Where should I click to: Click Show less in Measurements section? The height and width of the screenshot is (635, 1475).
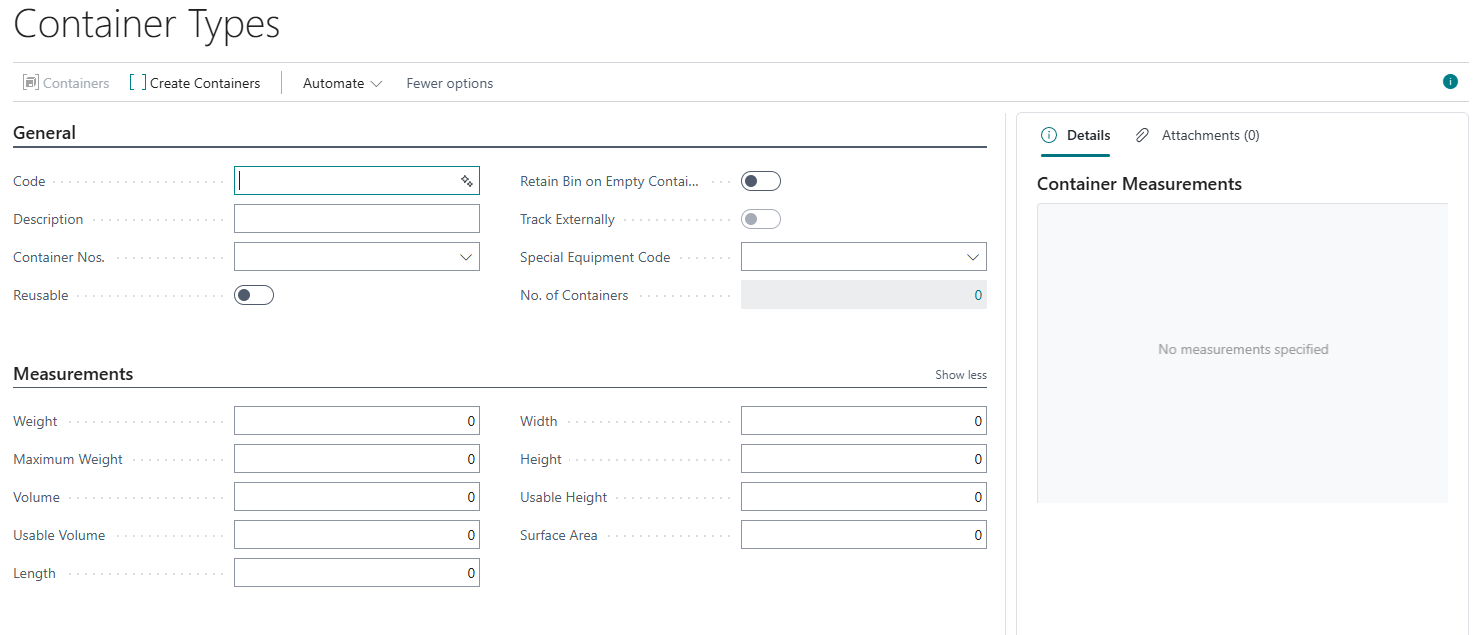pos(960,375)
